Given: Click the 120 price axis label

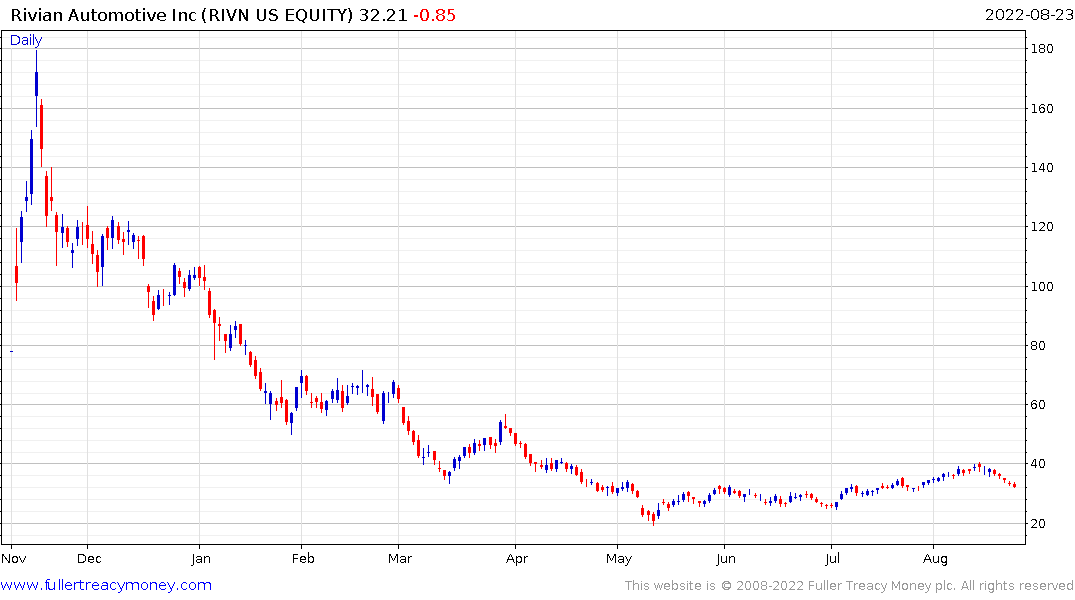Looking at the screenshot, I should [x=1042, y=227].
